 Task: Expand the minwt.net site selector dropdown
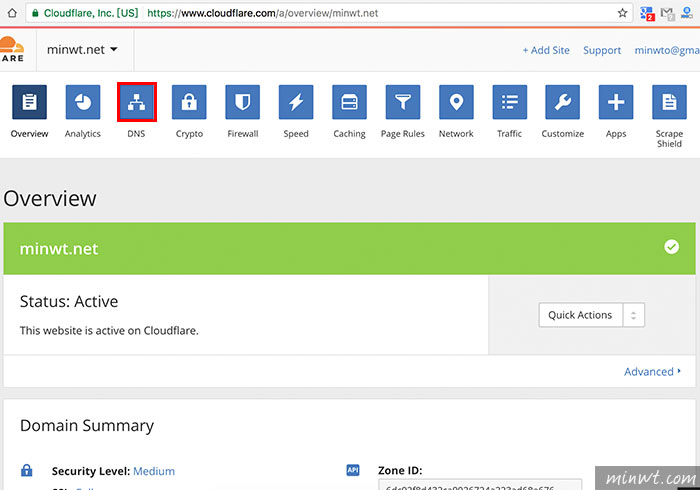tap(83, 50)
